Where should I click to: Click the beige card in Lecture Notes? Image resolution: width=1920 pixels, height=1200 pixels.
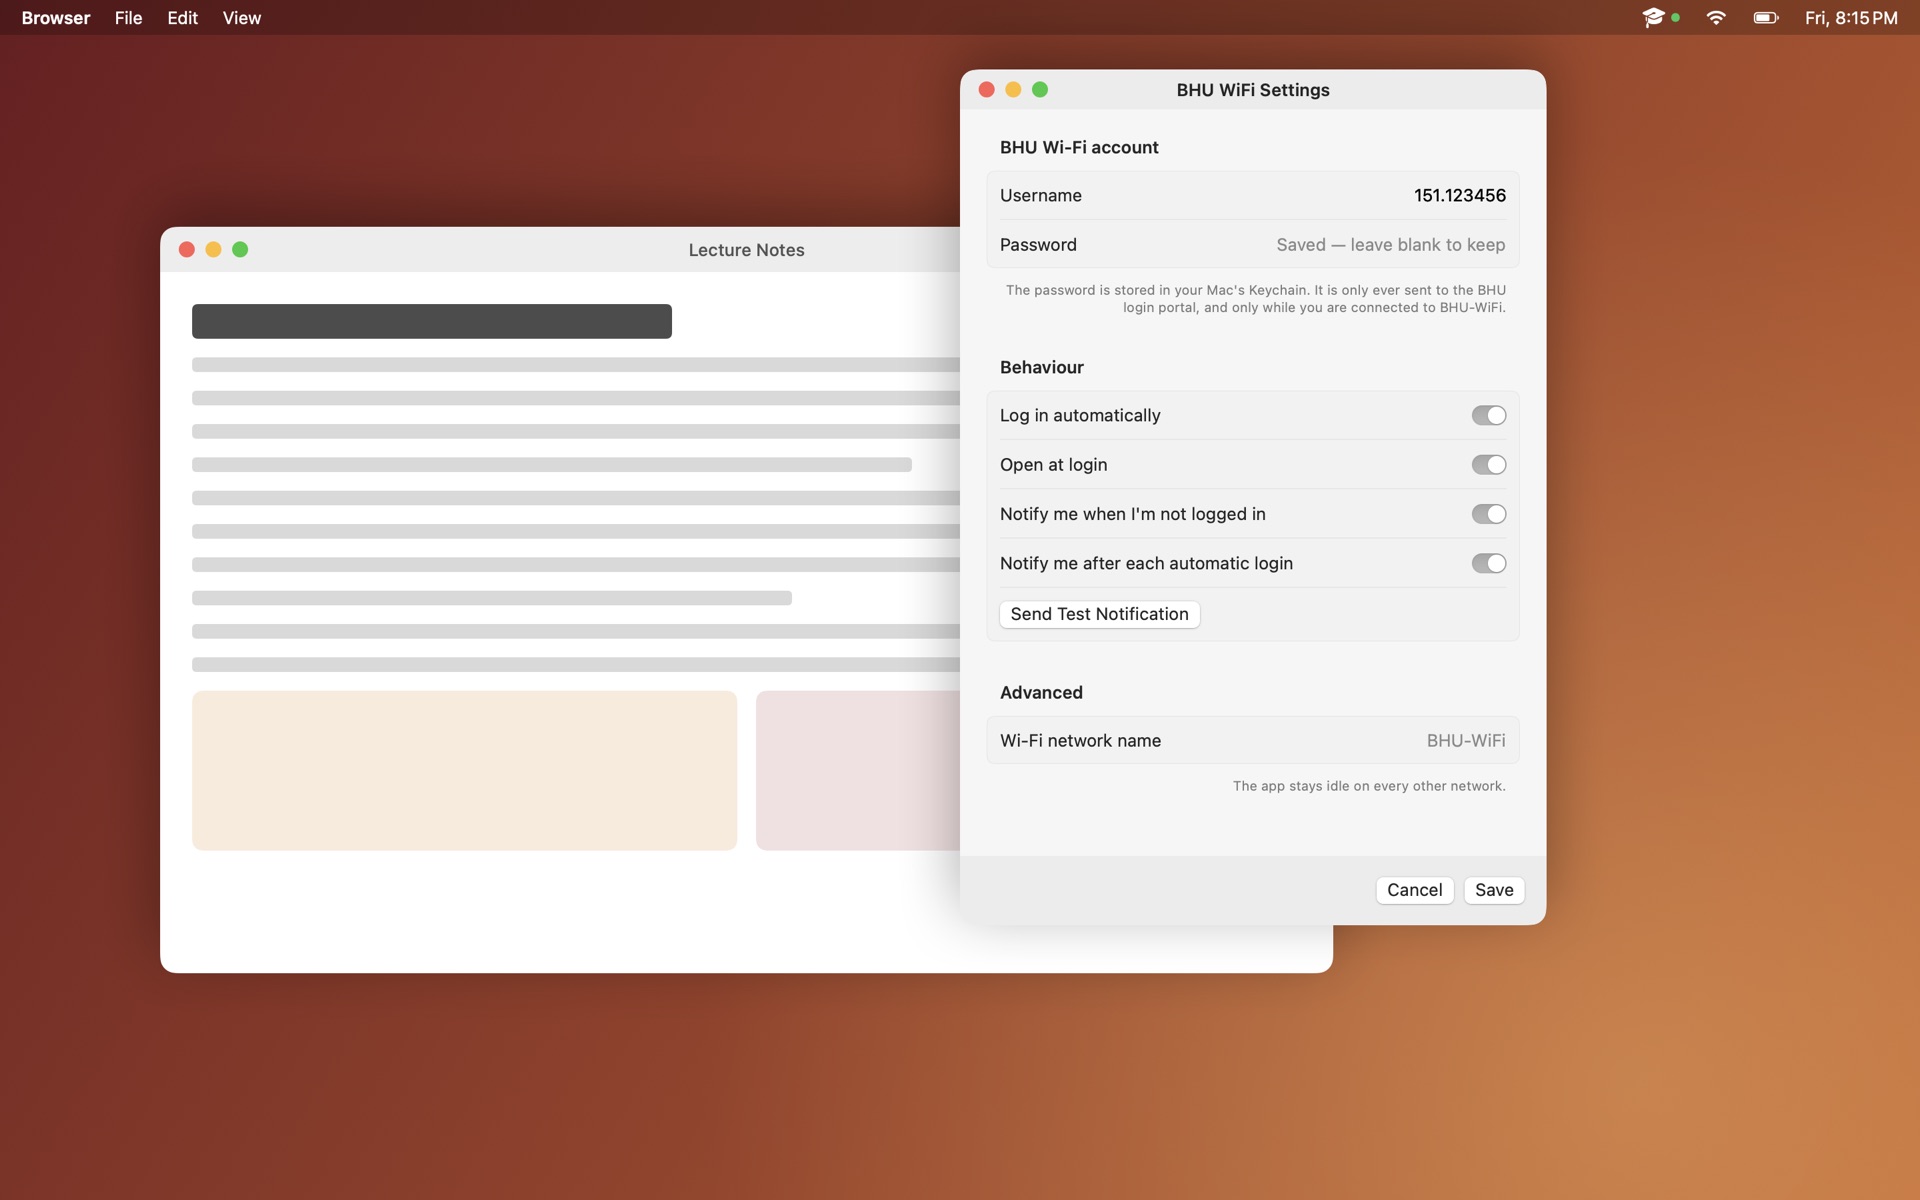[464, 770]
